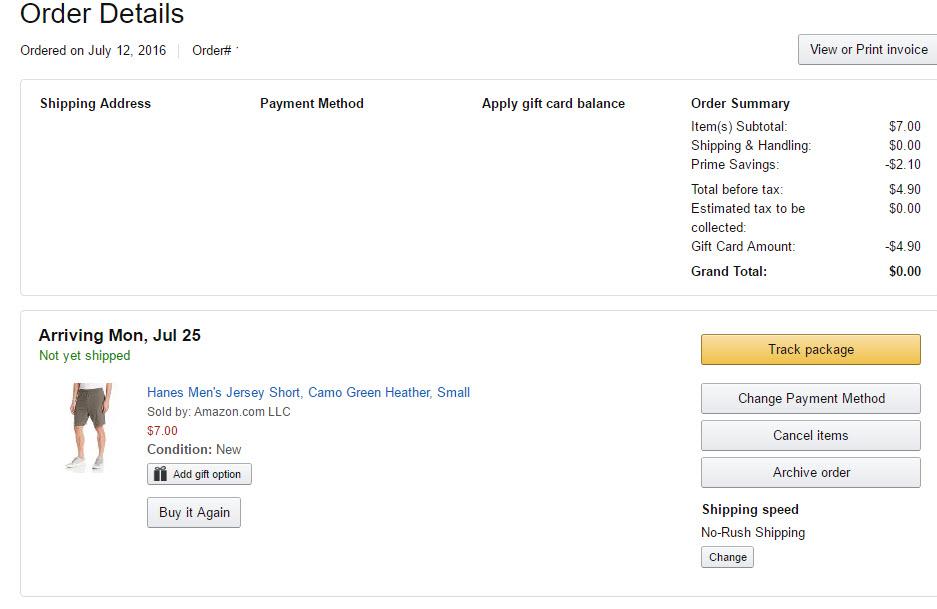Click the Order Summary heading

coord(740,103)
